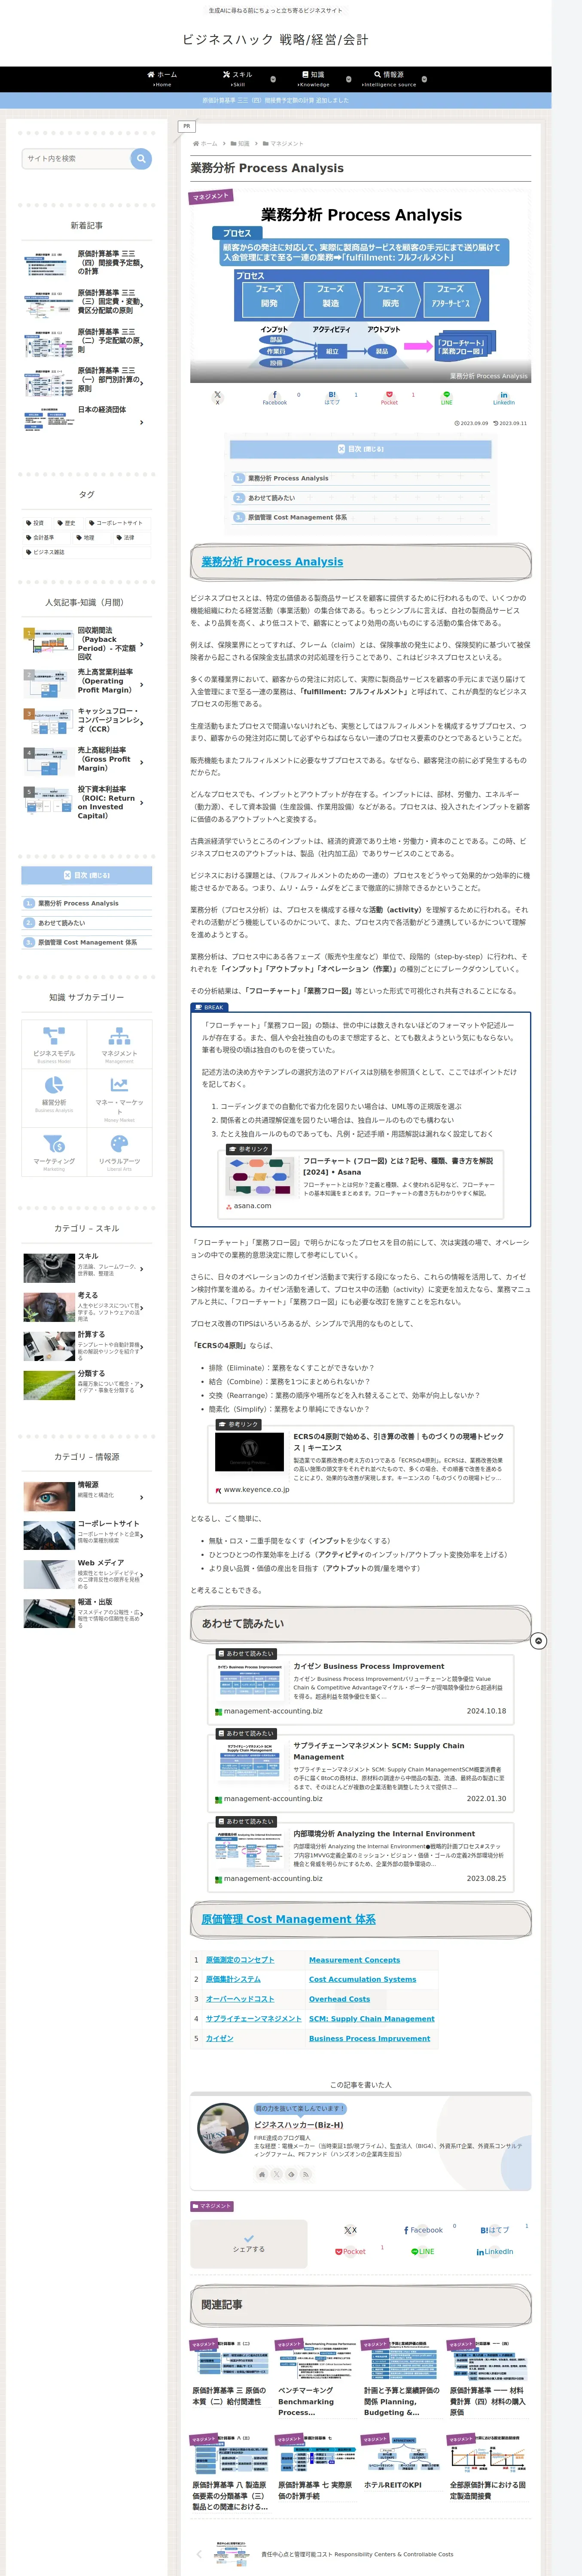Click the search magnifier button in sidebar
The height and width of the screenshot is (2576, 582).
pos(141,158)
